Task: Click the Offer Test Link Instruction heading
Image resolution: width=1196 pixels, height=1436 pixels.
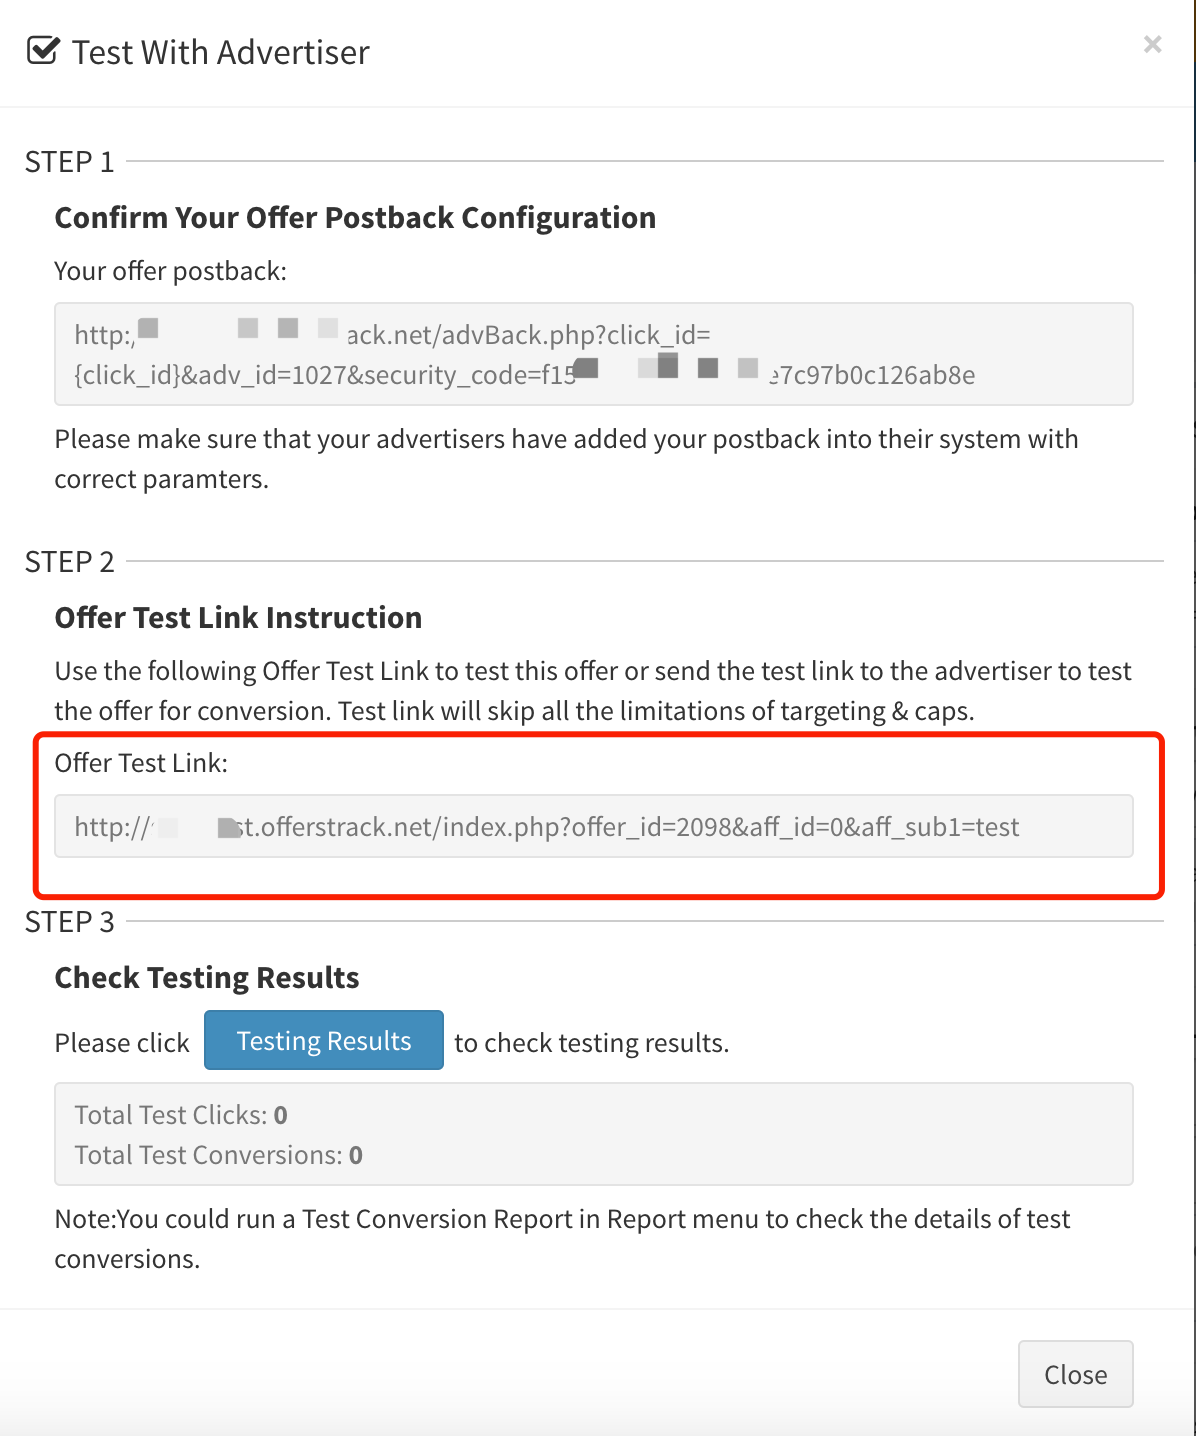Action: click(238, 618)
